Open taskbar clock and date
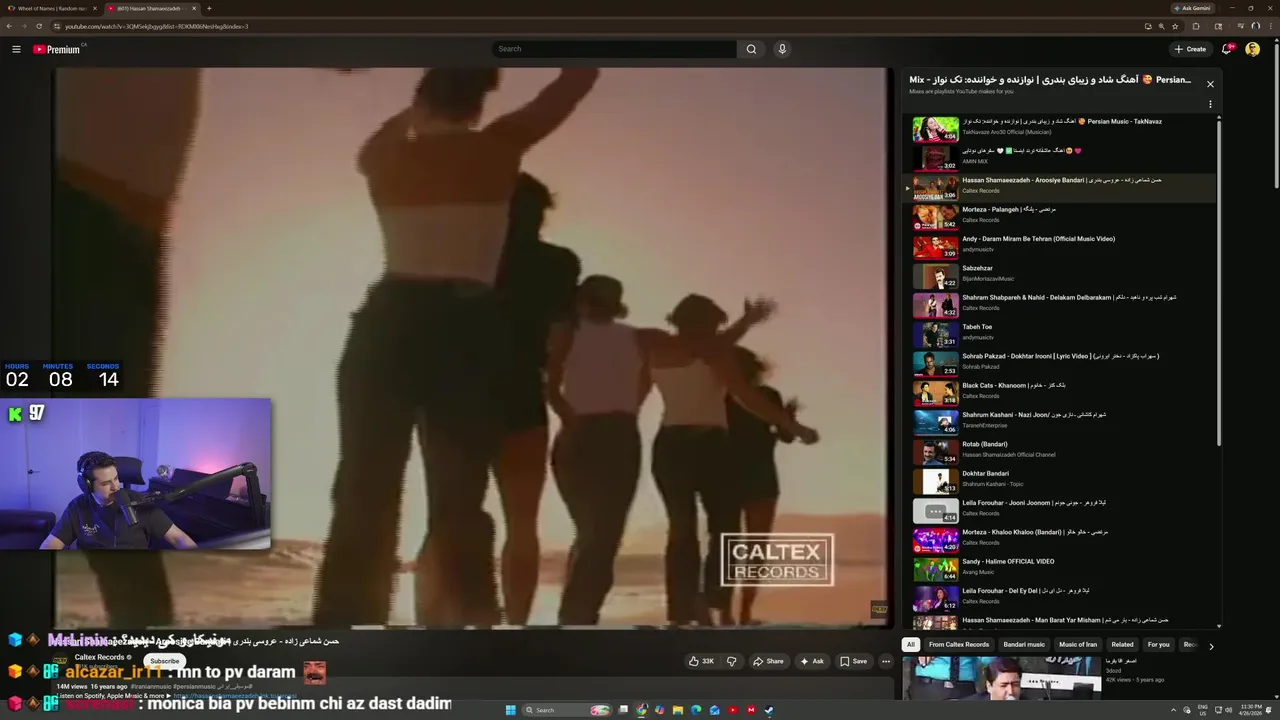The image size is (1280, 720). point(1251,710)
